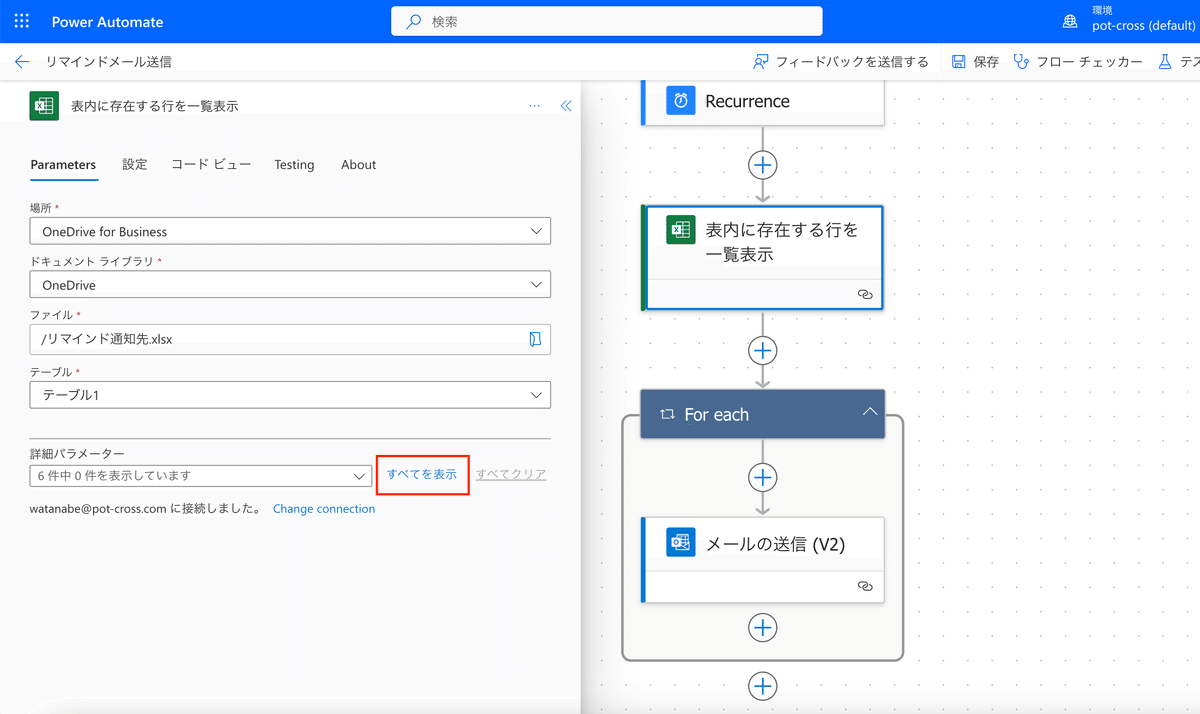The image size is (1200, 714).
Task: Click the 保存 button label
Action: (986, 62)
